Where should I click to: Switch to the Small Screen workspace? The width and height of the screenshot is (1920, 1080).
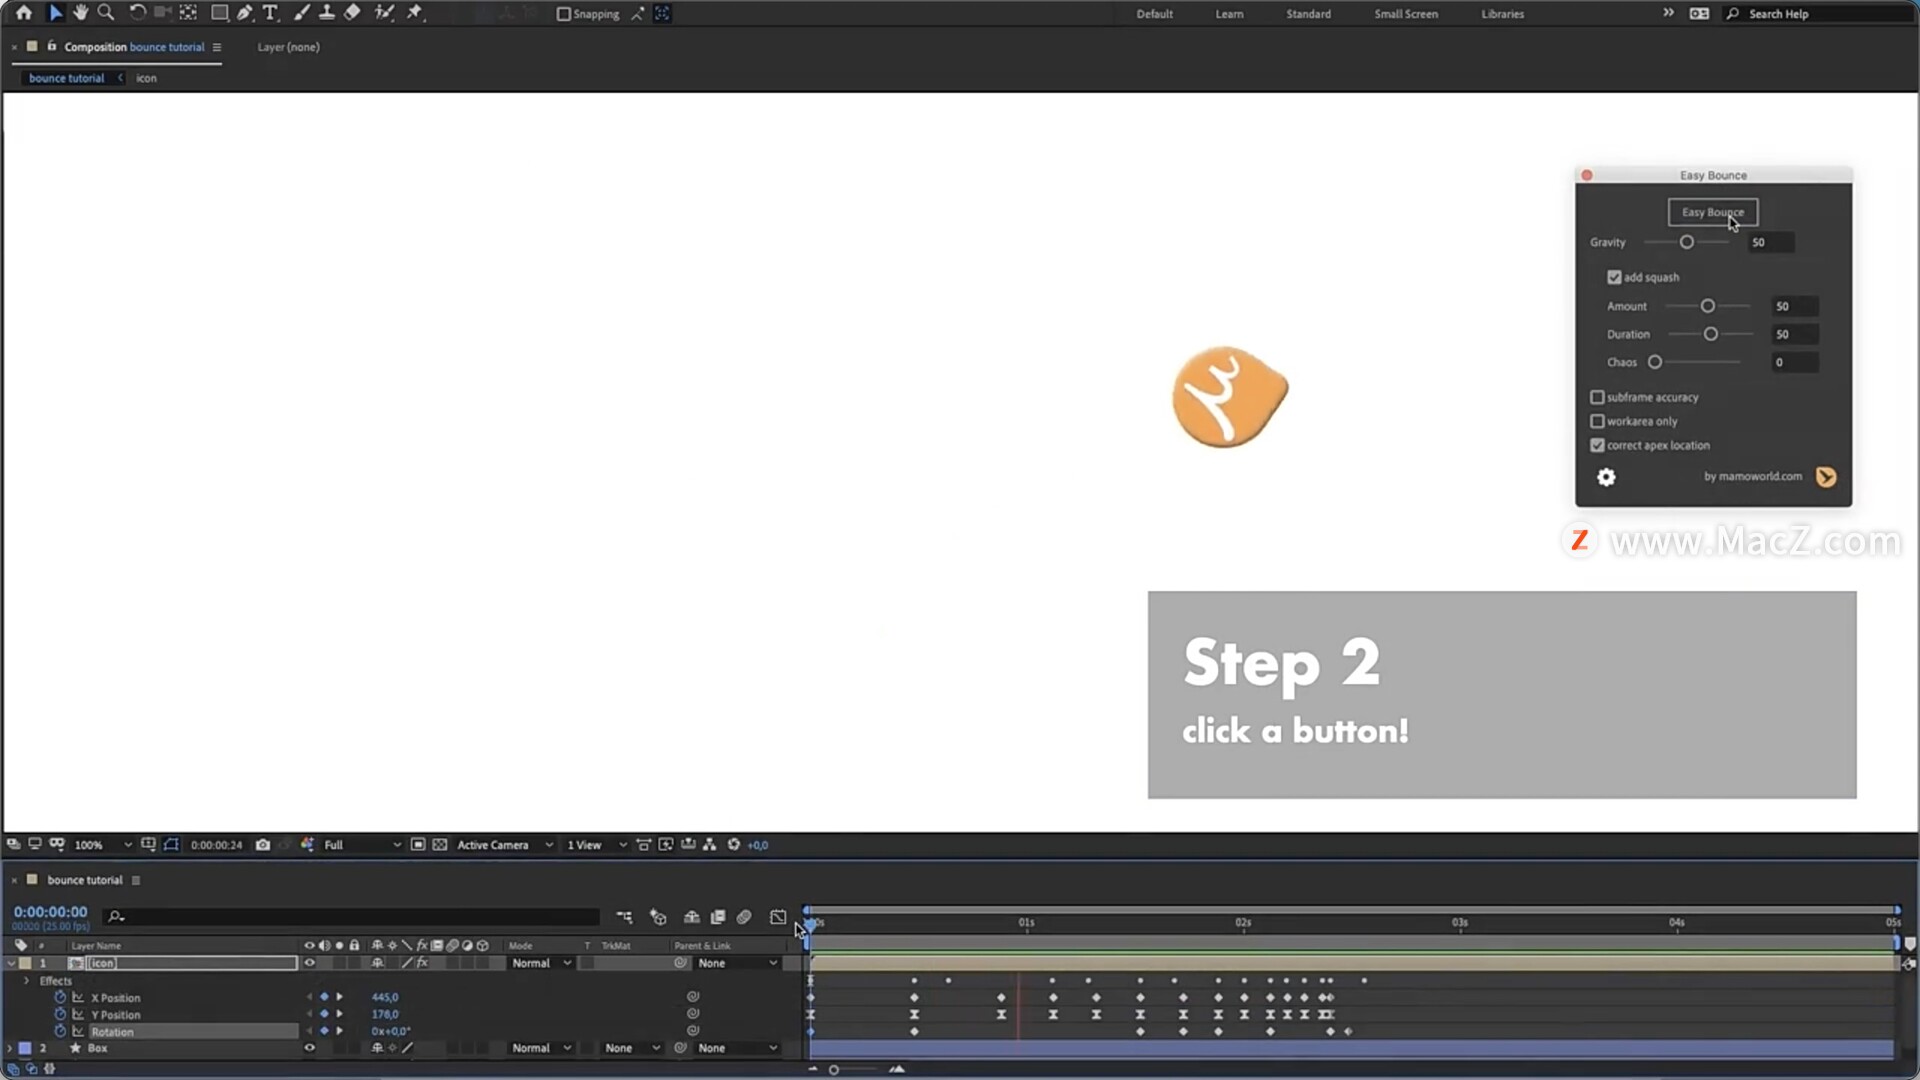click(x=1405, y=14)
